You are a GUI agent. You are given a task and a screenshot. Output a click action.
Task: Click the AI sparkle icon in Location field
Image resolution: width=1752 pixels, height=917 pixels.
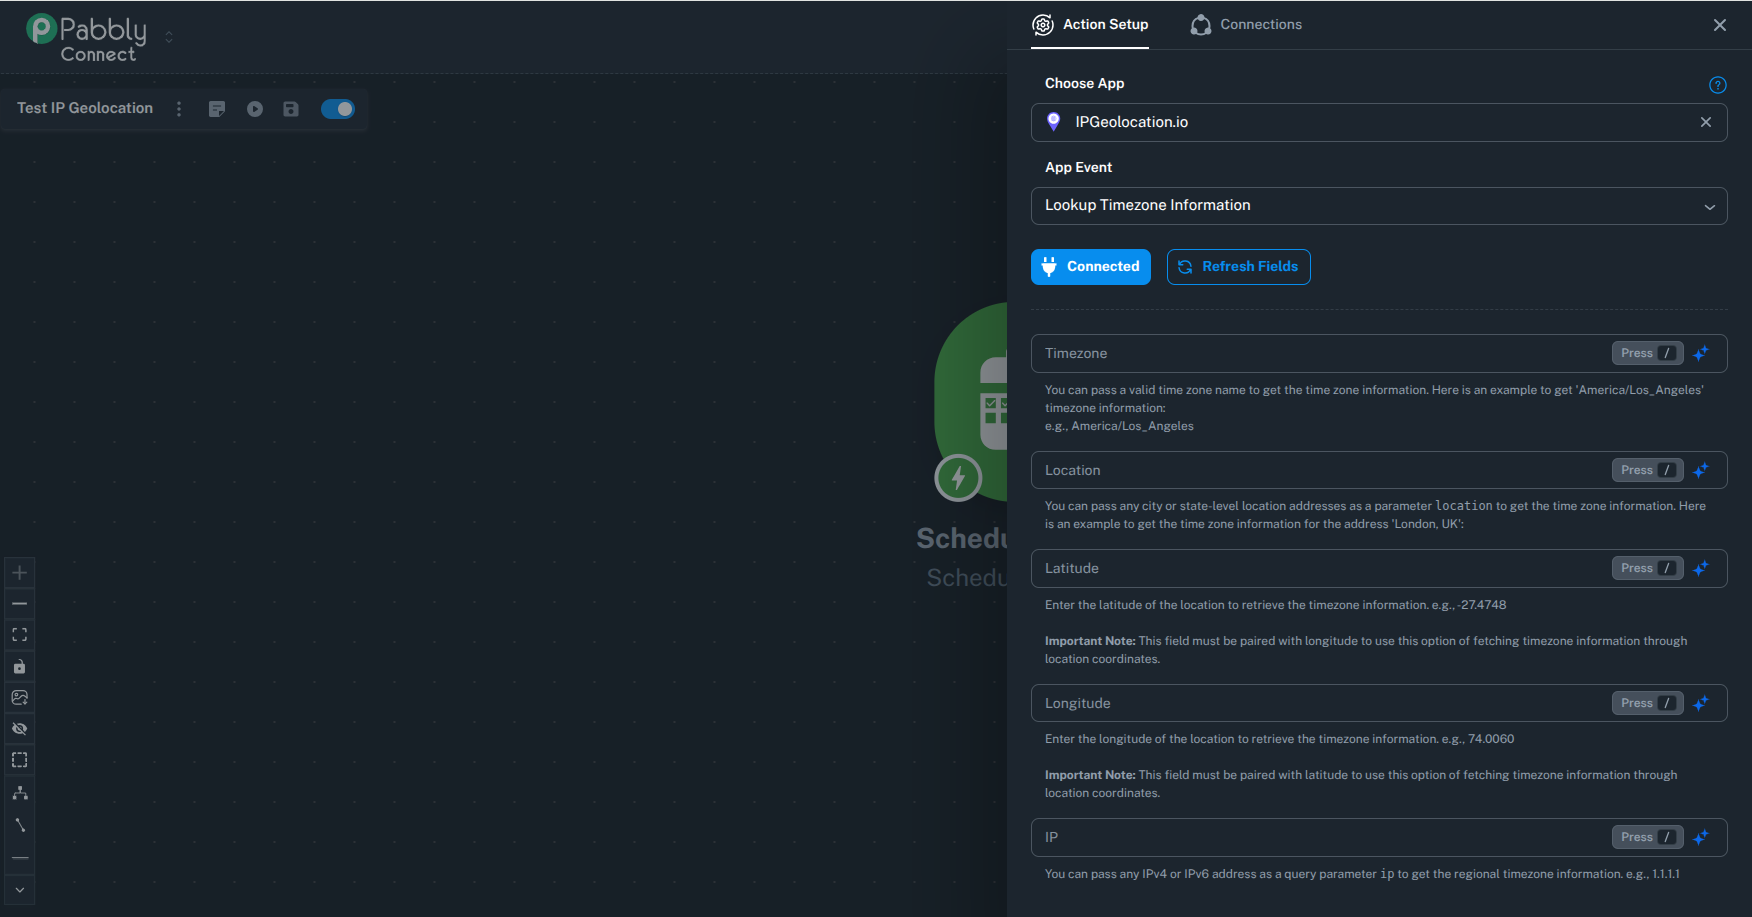1701,470
